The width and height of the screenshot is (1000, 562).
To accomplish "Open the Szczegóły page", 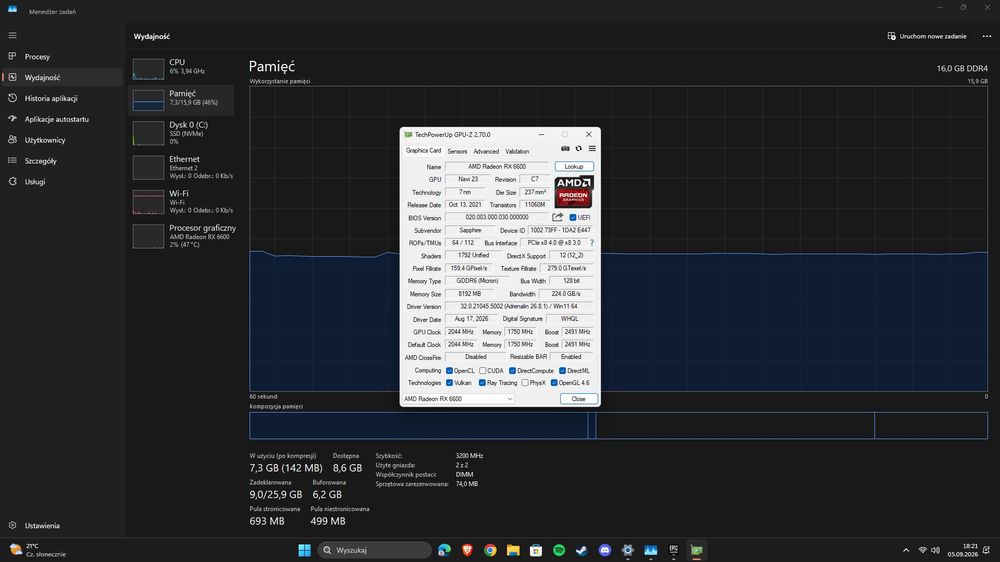I will 62,161.
